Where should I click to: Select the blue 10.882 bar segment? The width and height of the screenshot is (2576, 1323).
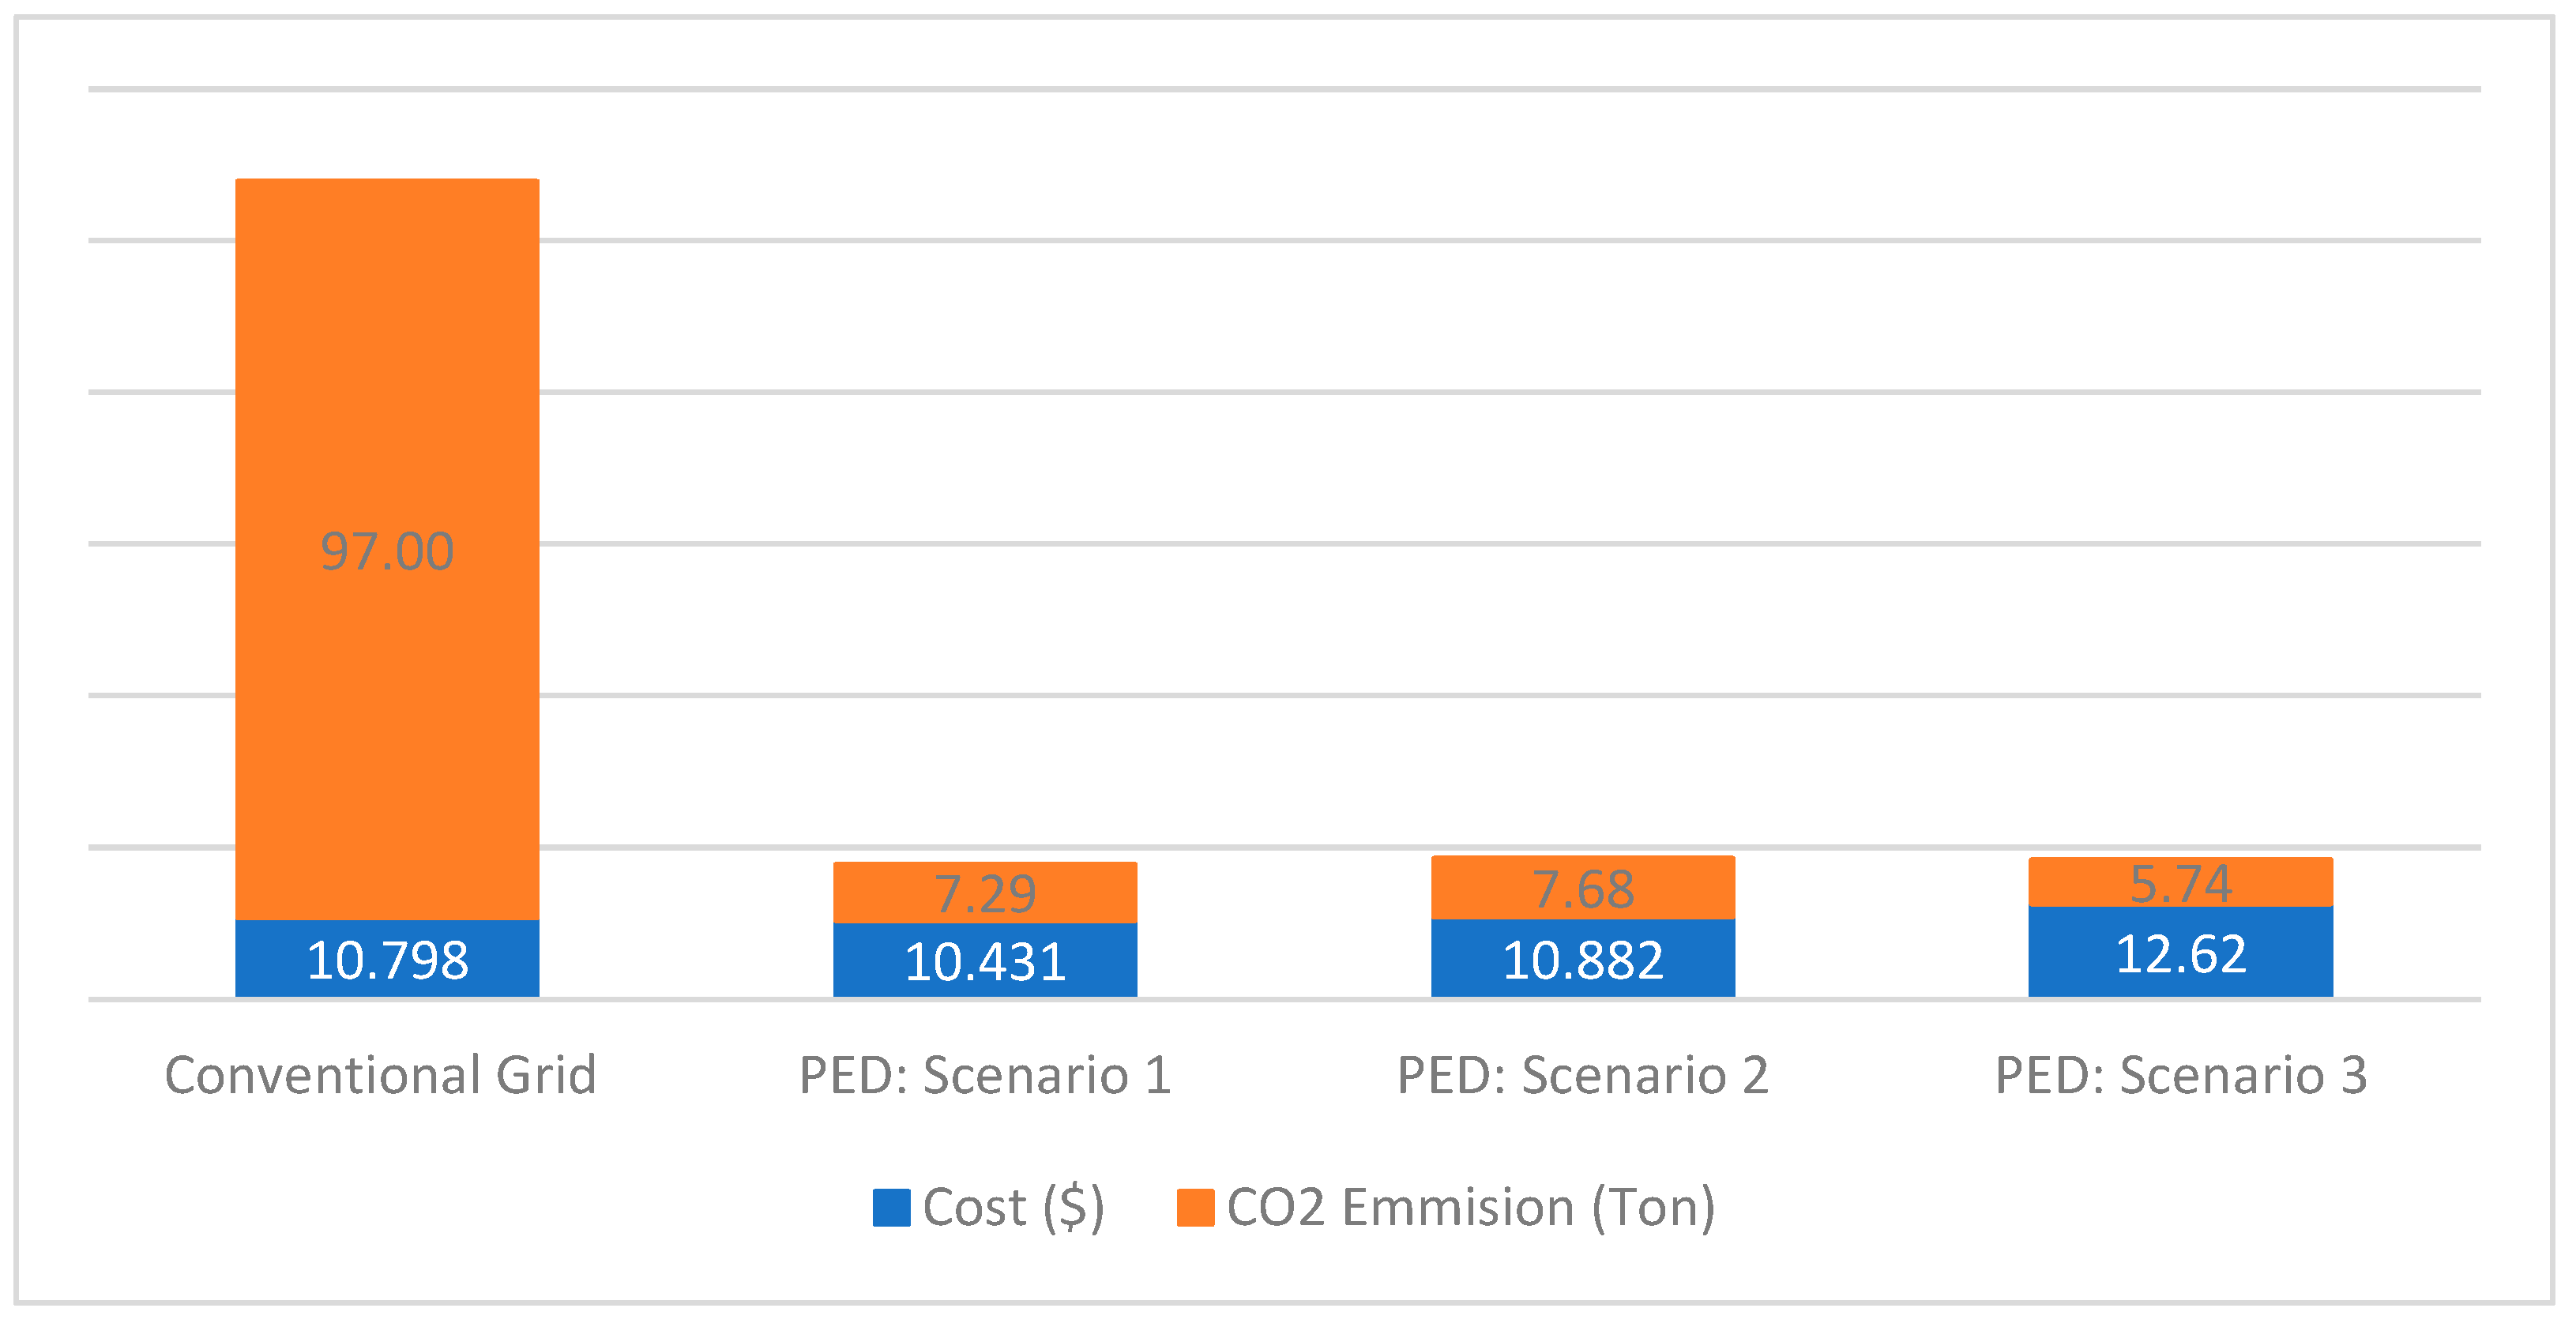click(1583, 959)
